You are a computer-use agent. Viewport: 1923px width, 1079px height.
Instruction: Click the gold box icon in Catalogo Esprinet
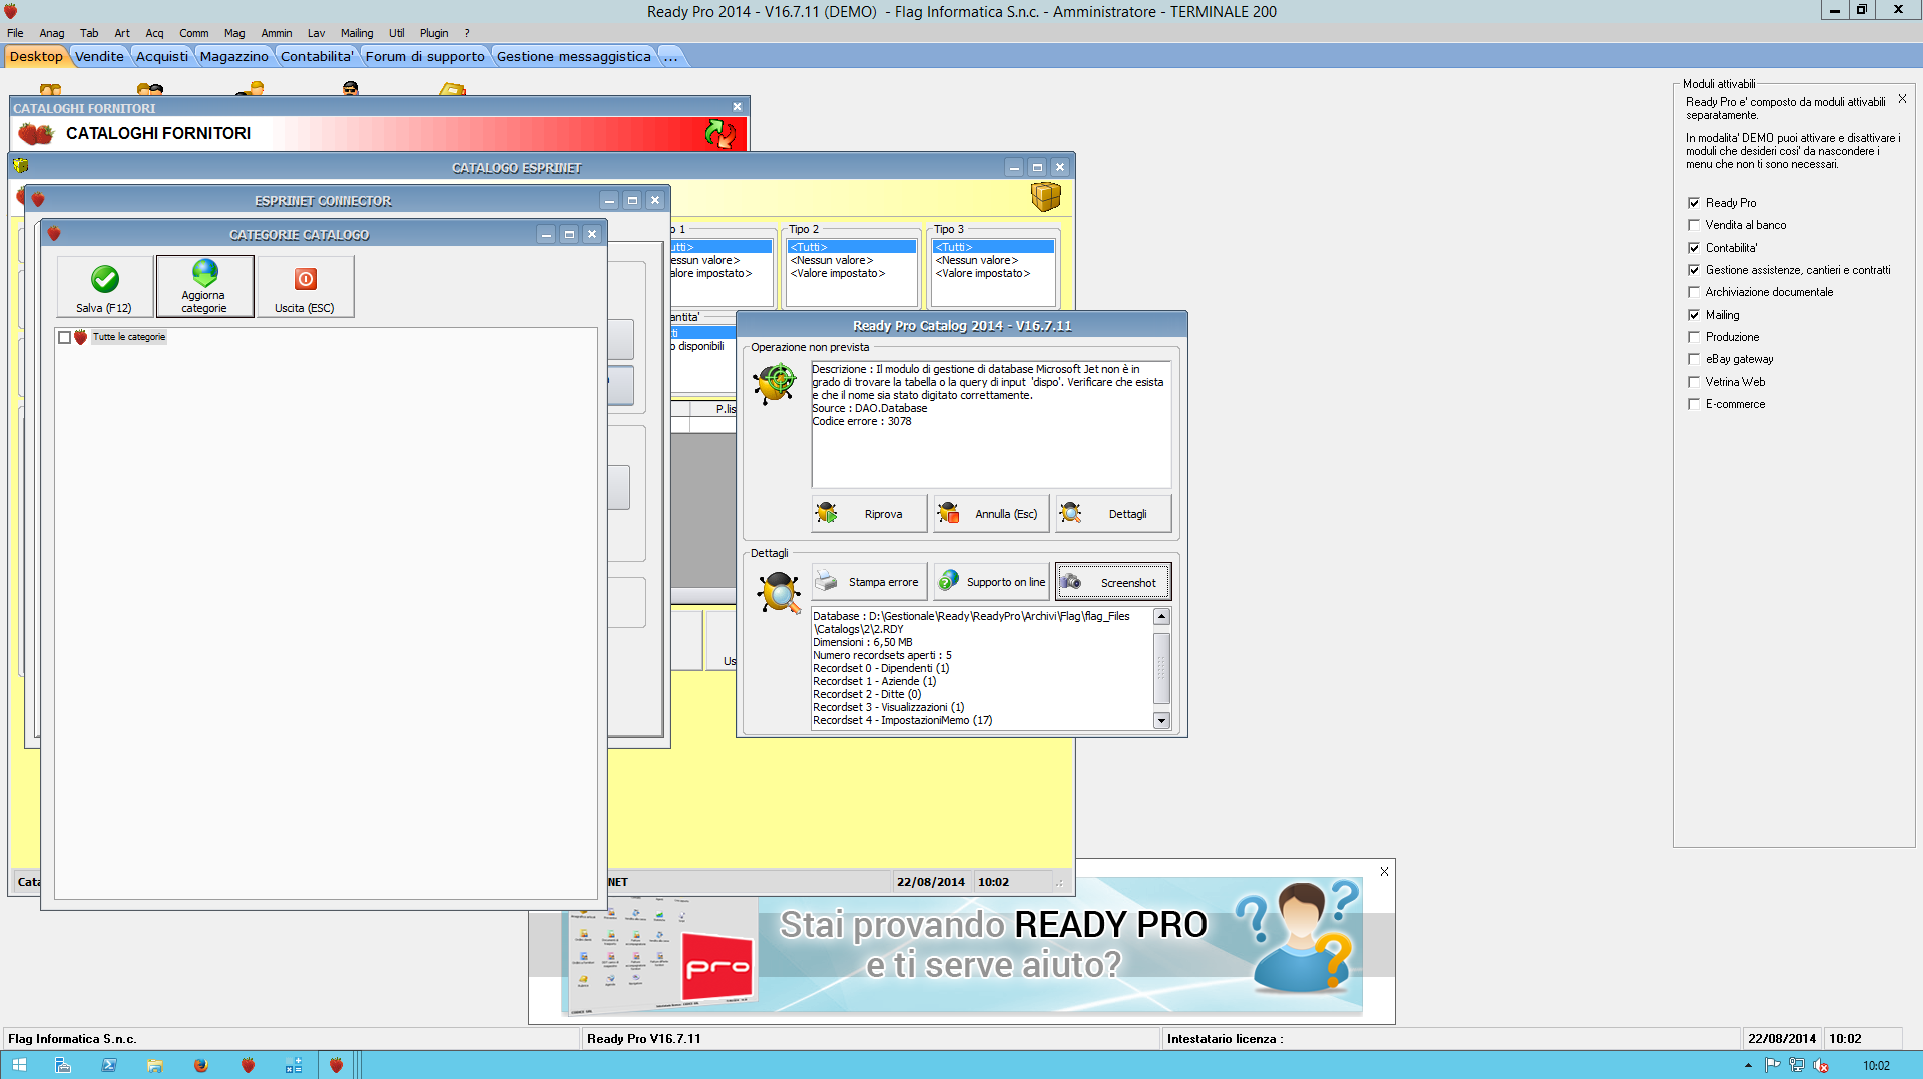pyautogui.click(x=1046, y=196)
